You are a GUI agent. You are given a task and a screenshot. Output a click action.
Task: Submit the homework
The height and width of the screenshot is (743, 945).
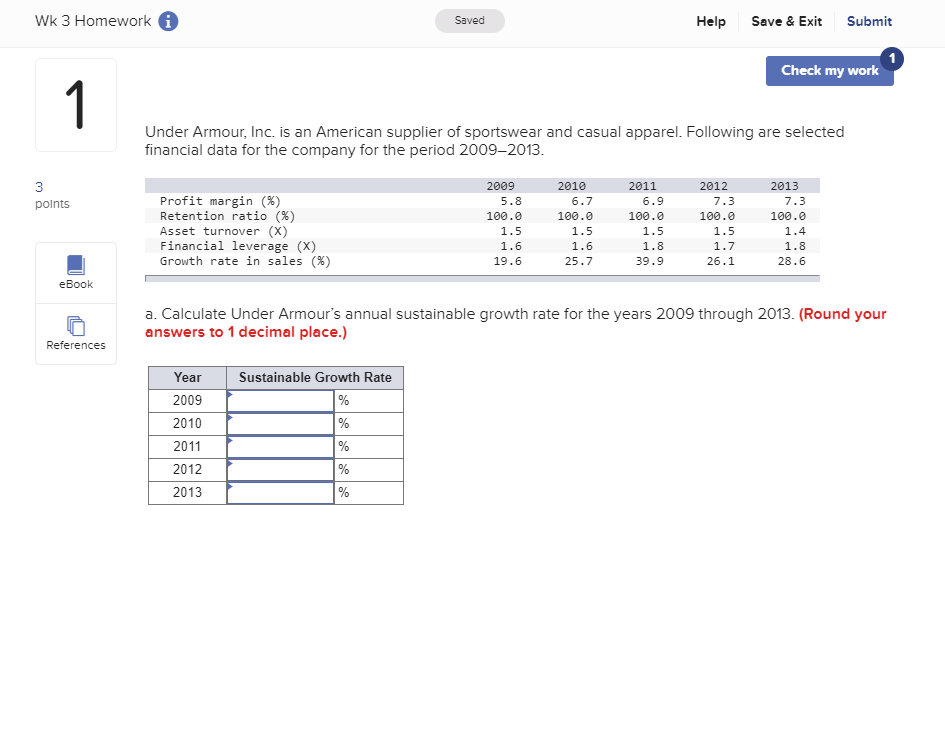coord(868,21)
